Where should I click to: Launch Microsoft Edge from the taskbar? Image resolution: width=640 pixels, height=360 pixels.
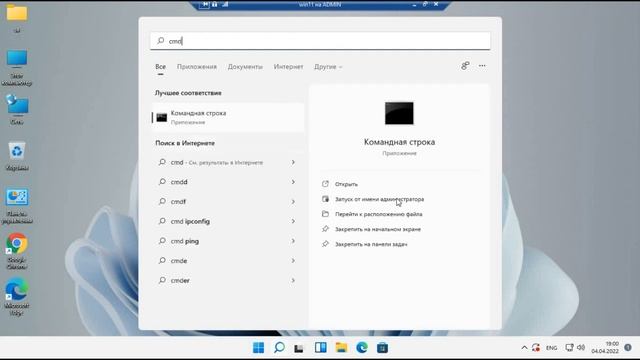tap(362, 348)
